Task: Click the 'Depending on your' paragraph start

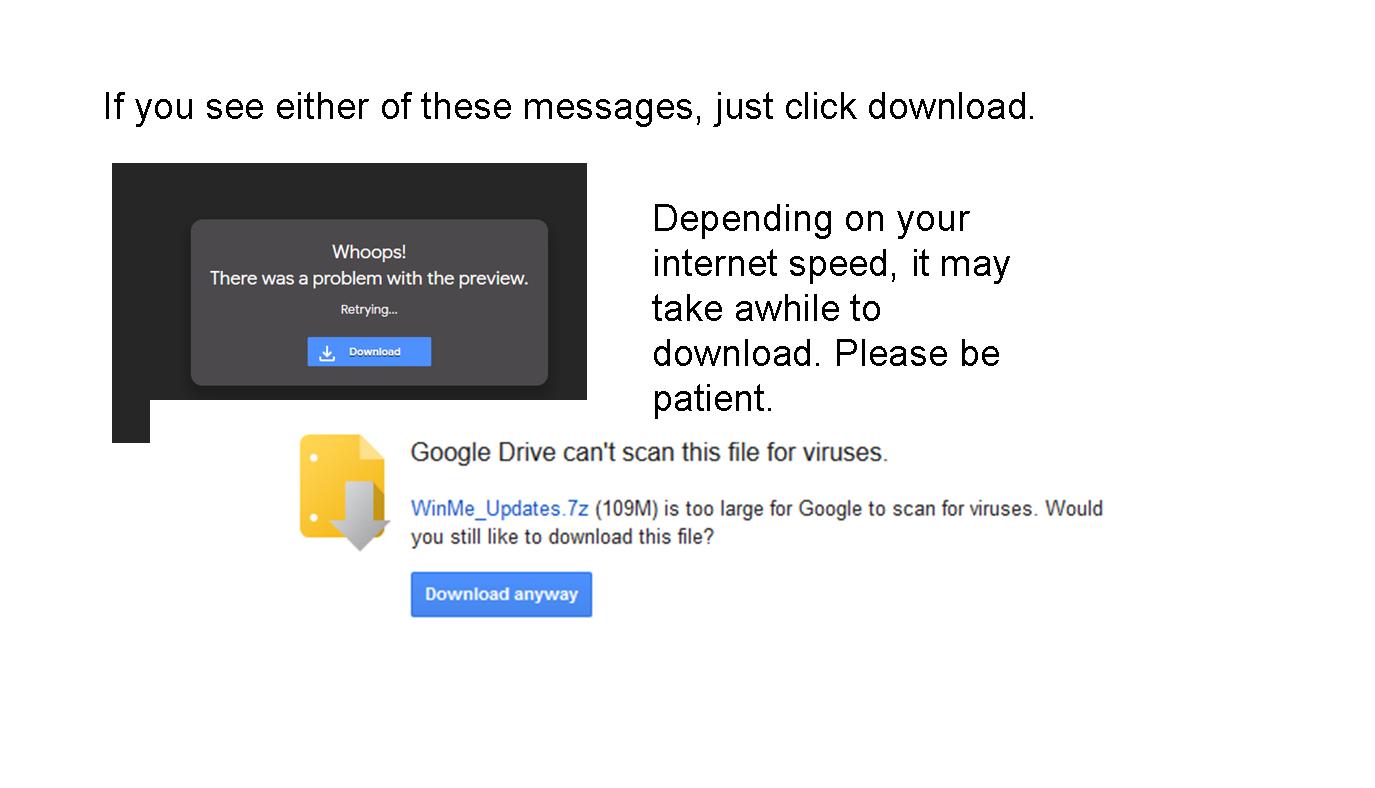Action: coord(811,218)
